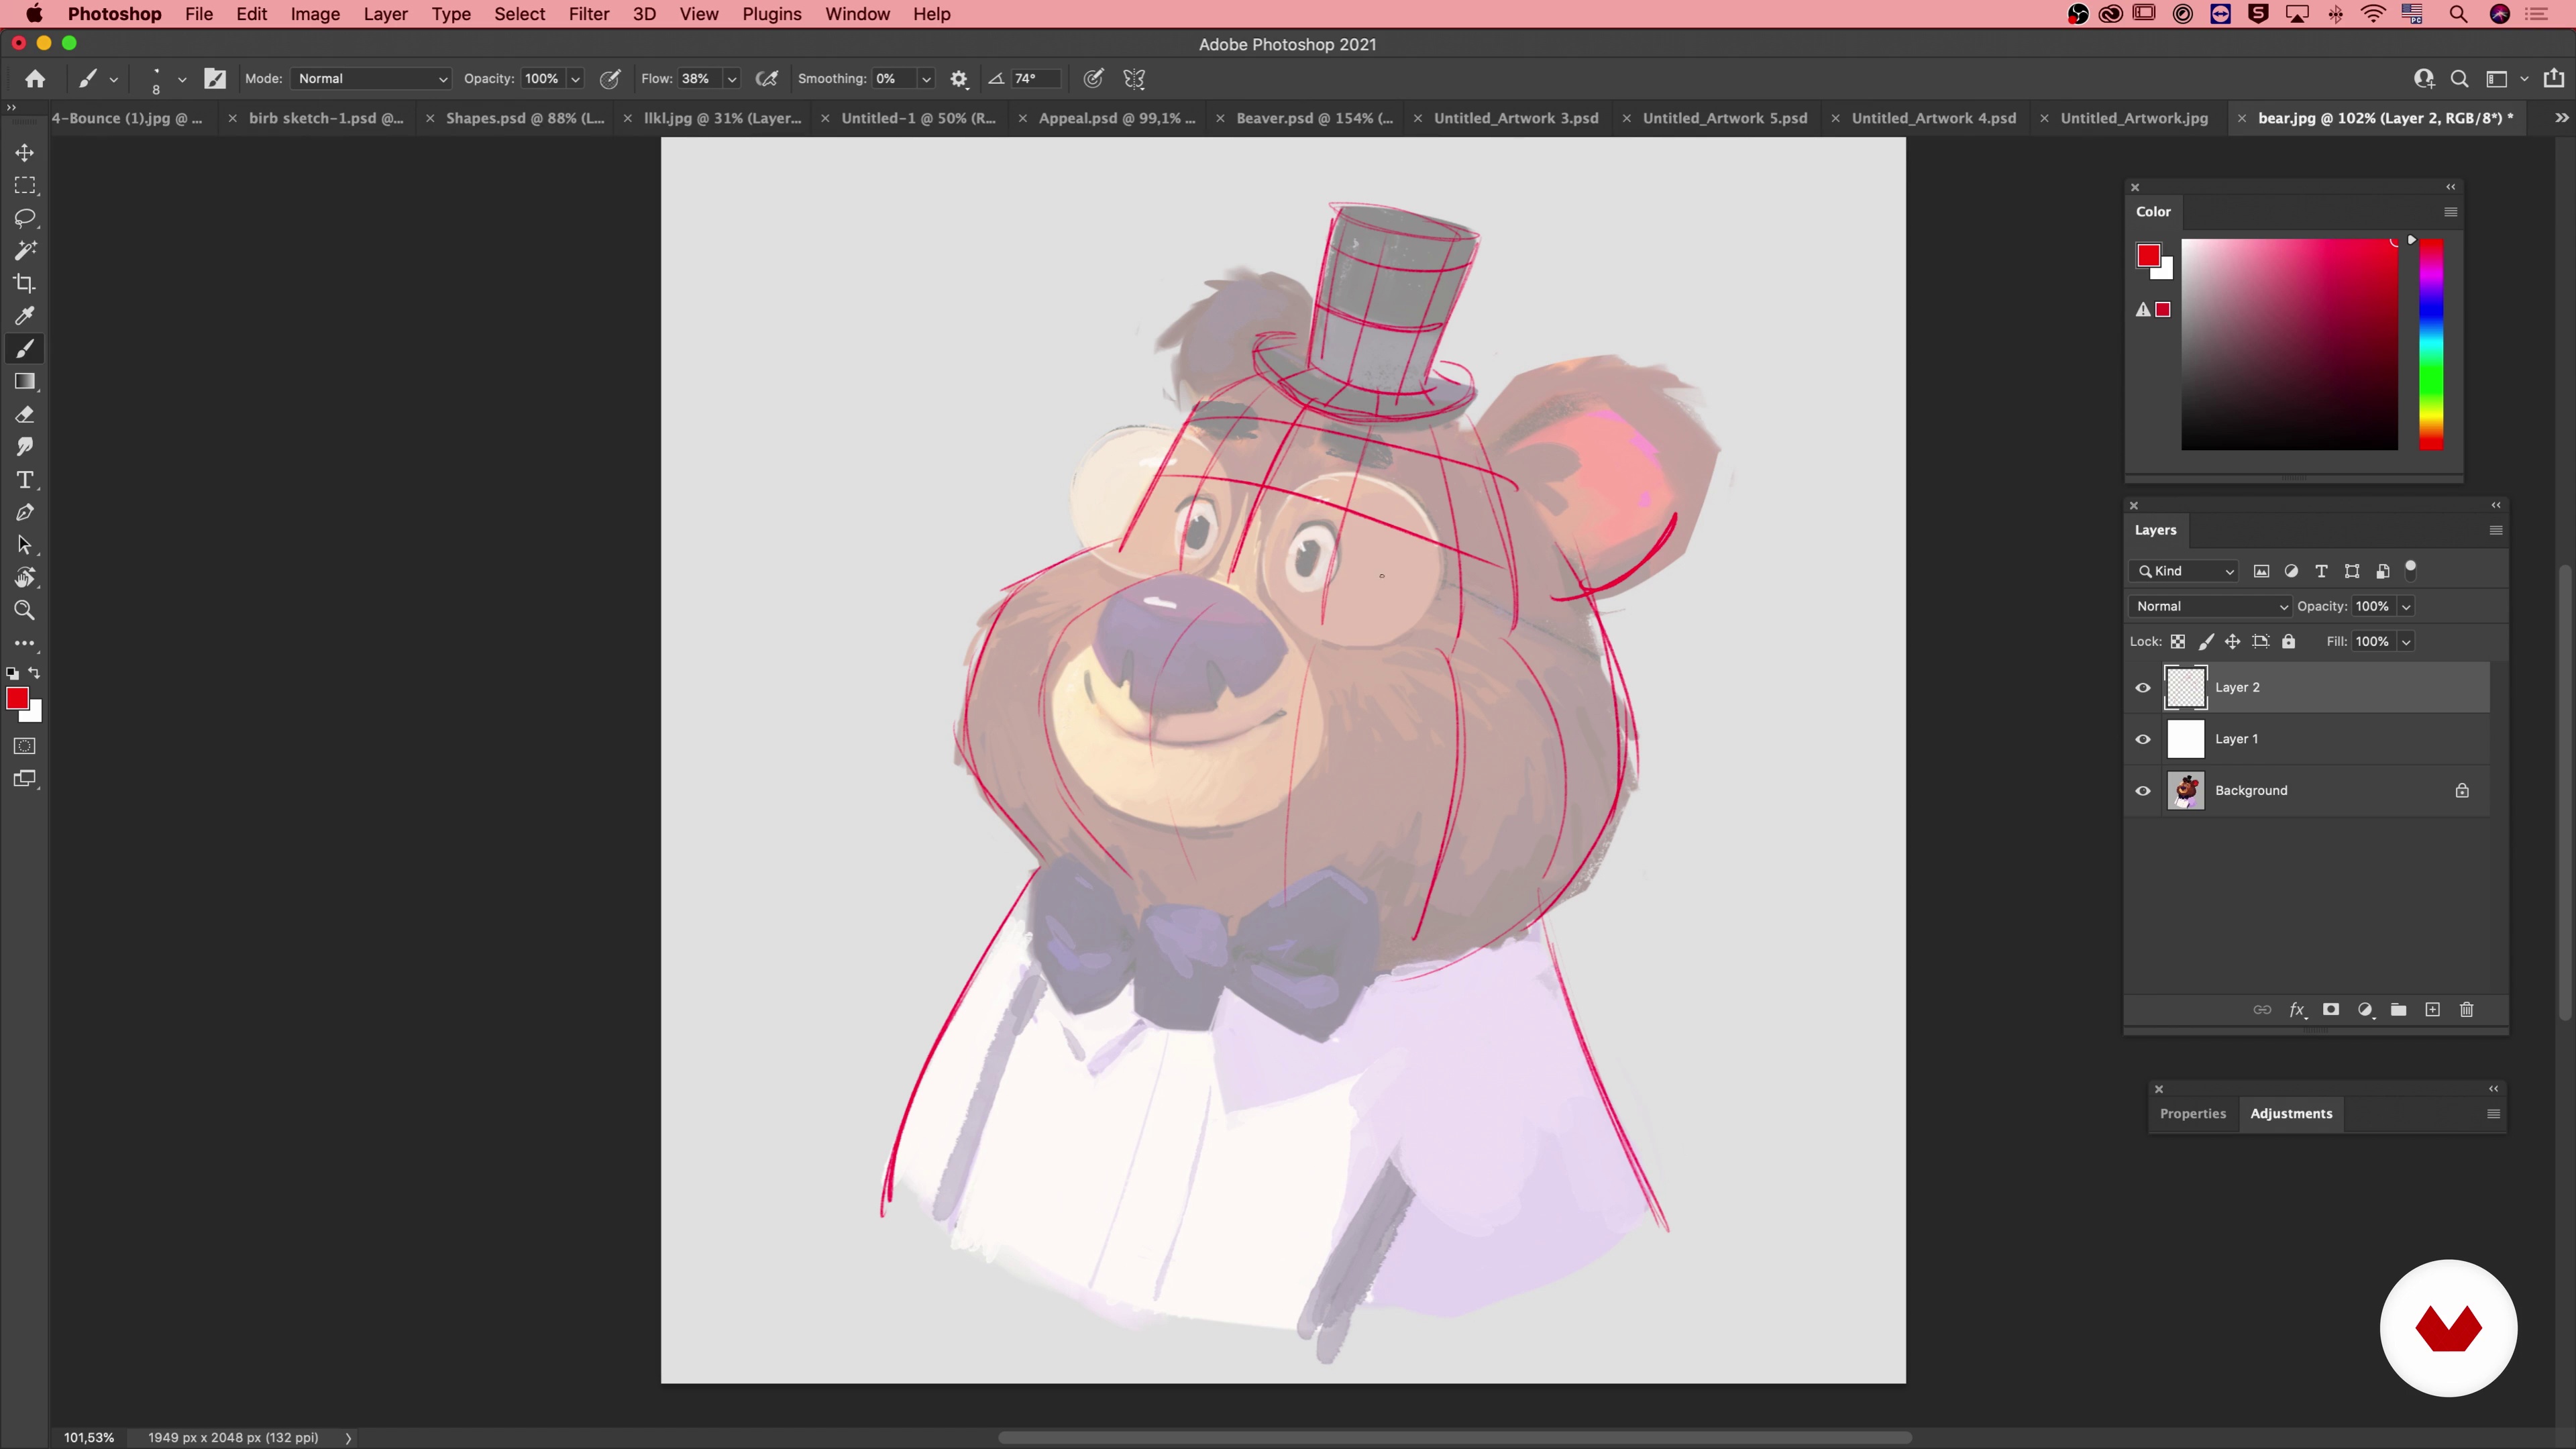Hide the Background layer eye
The width and height of the screenshot is (2576, 1449).
pos(2143,791)
